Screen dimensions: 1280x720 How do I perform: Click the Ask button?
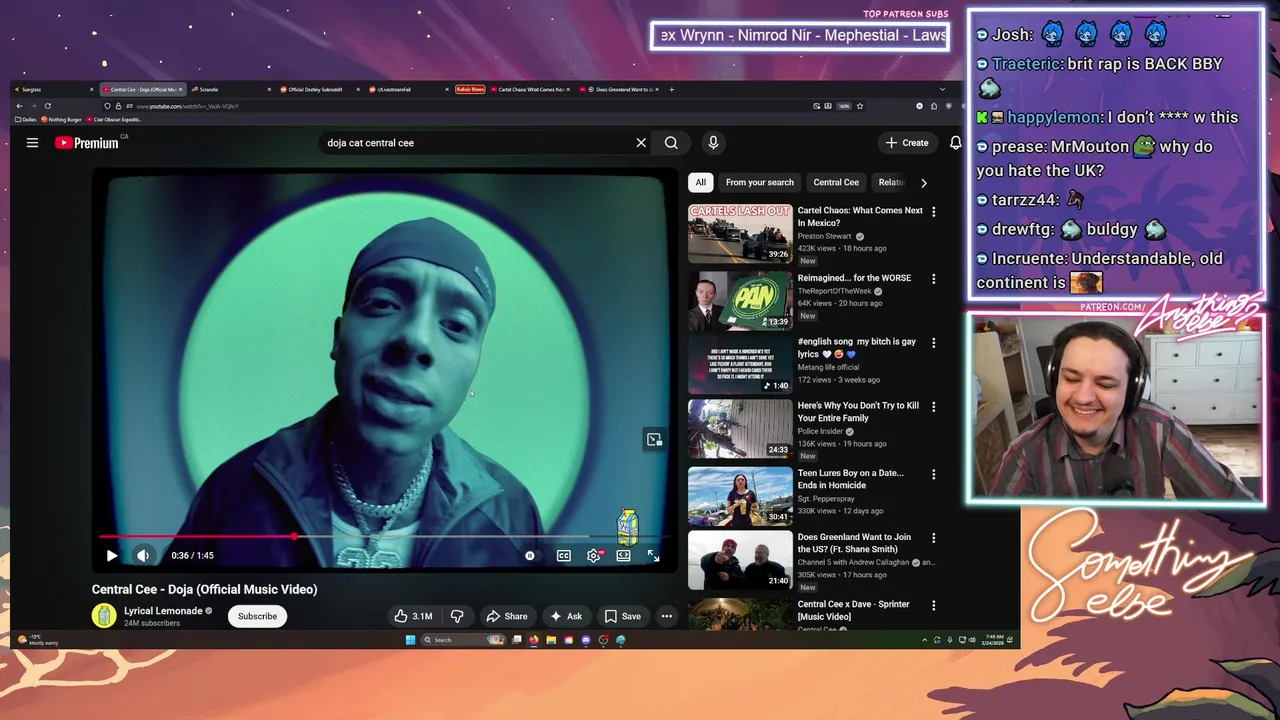[565, 616]
